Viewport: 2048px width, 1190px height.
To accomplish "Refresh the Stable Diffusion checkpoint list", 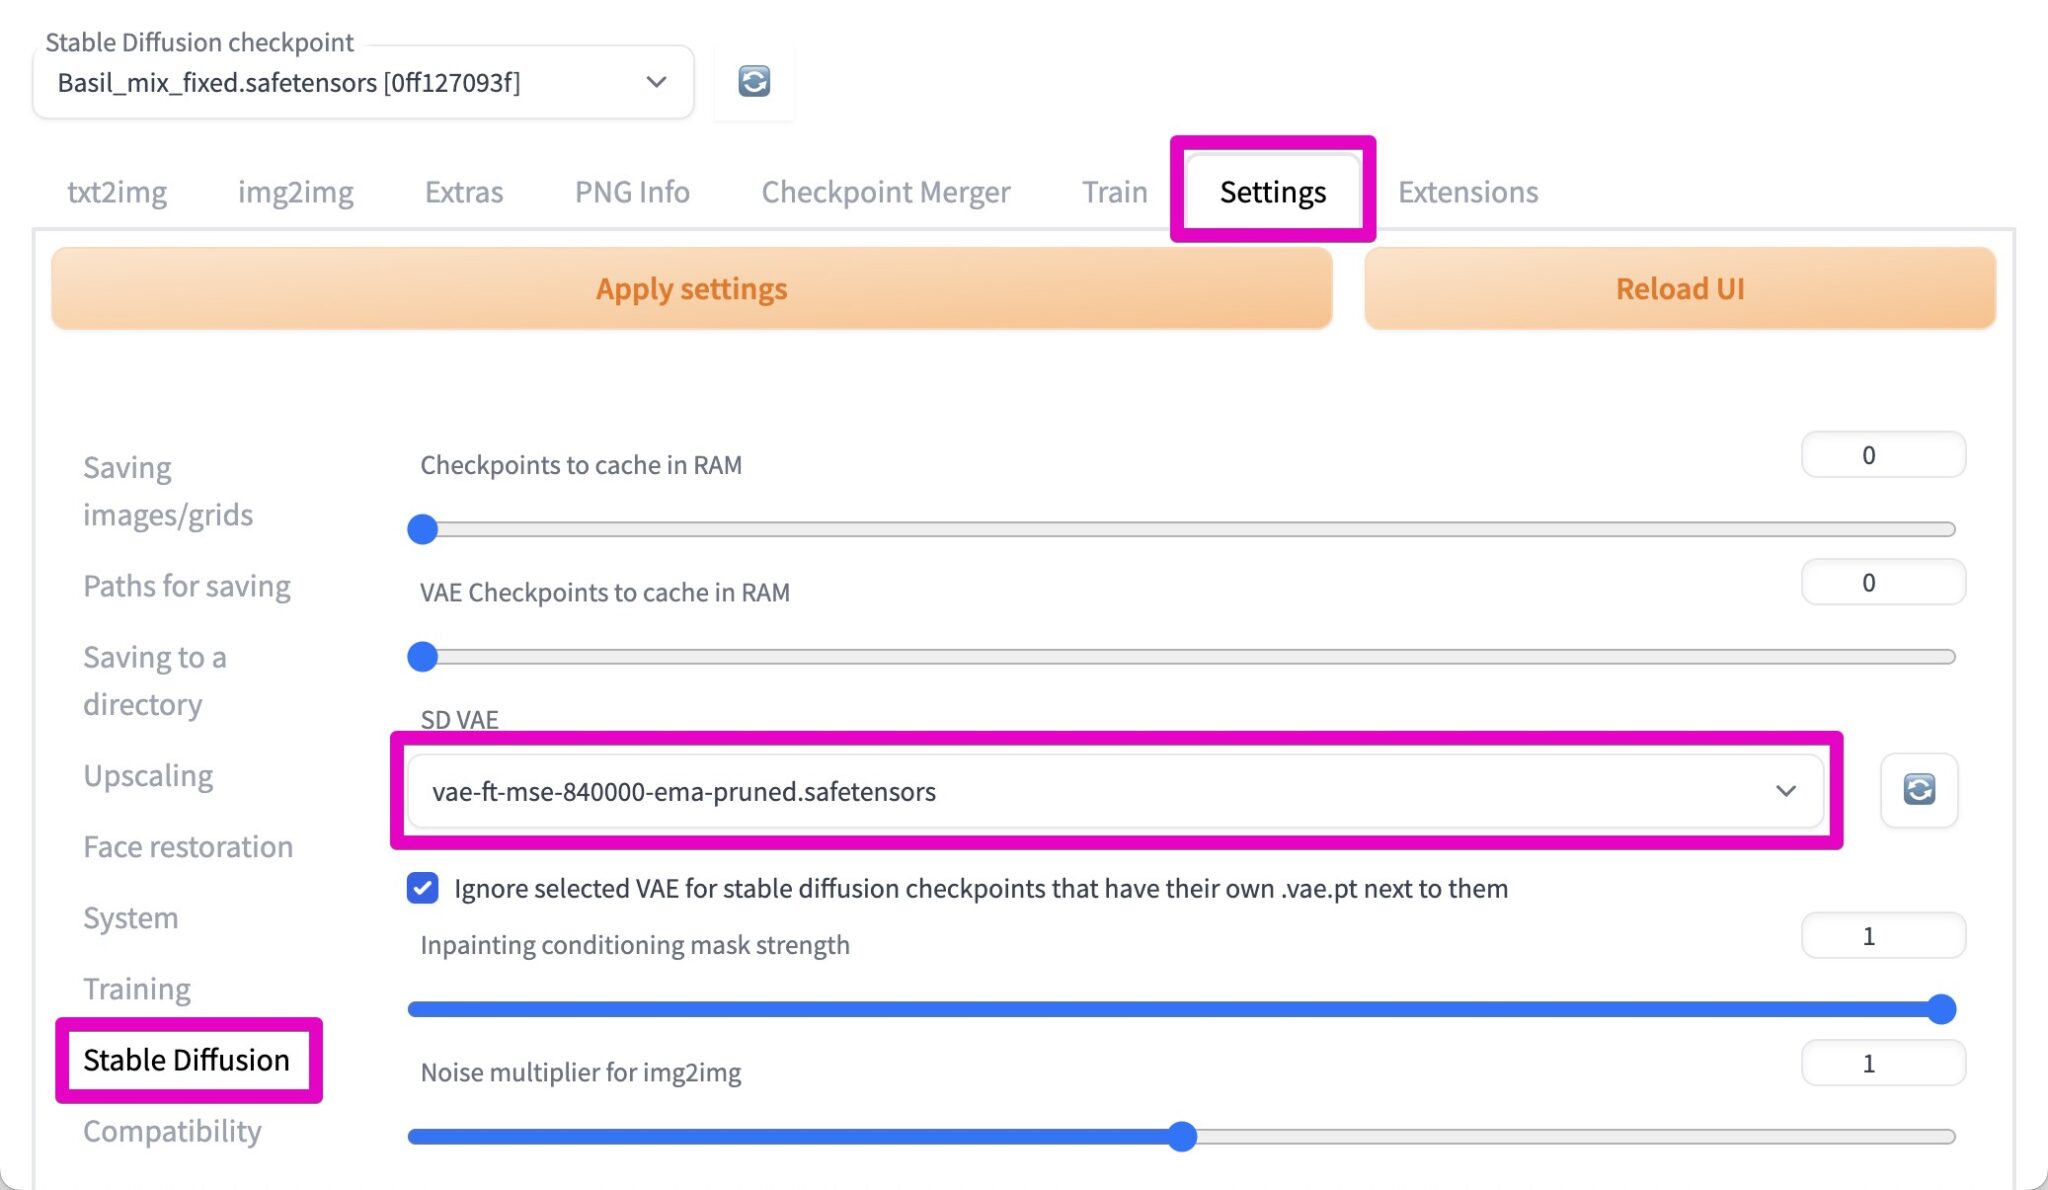I will coord(752,81).
